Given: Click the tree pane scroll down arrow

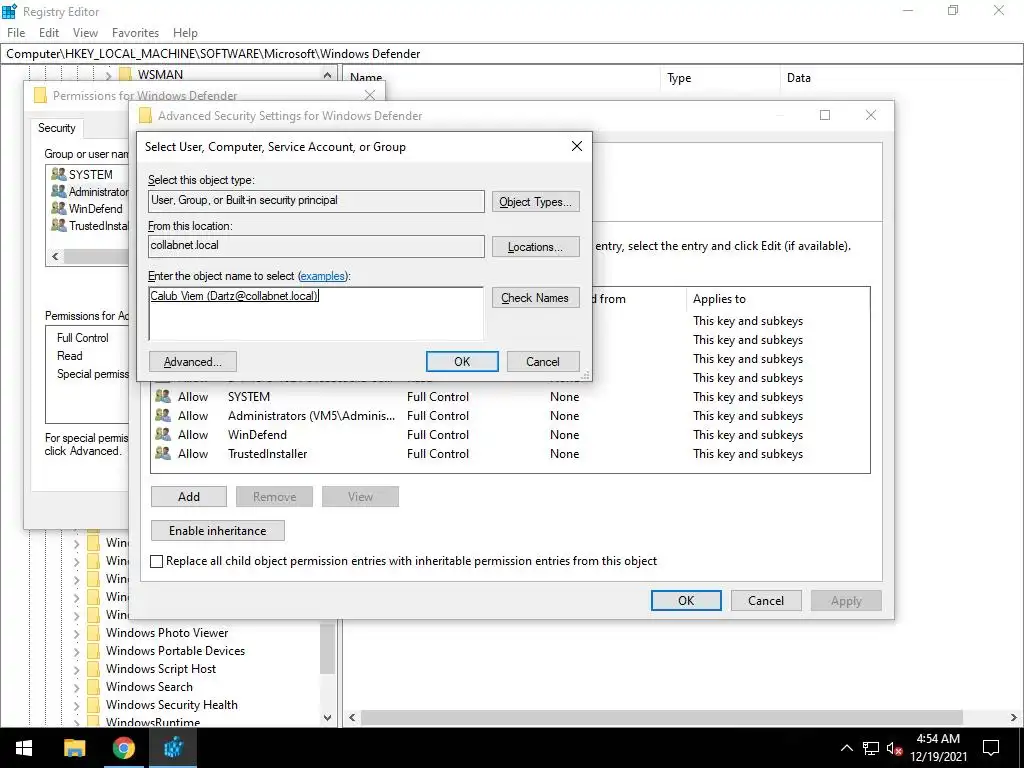Looking at the screenshot, I should tap(327, 717).
